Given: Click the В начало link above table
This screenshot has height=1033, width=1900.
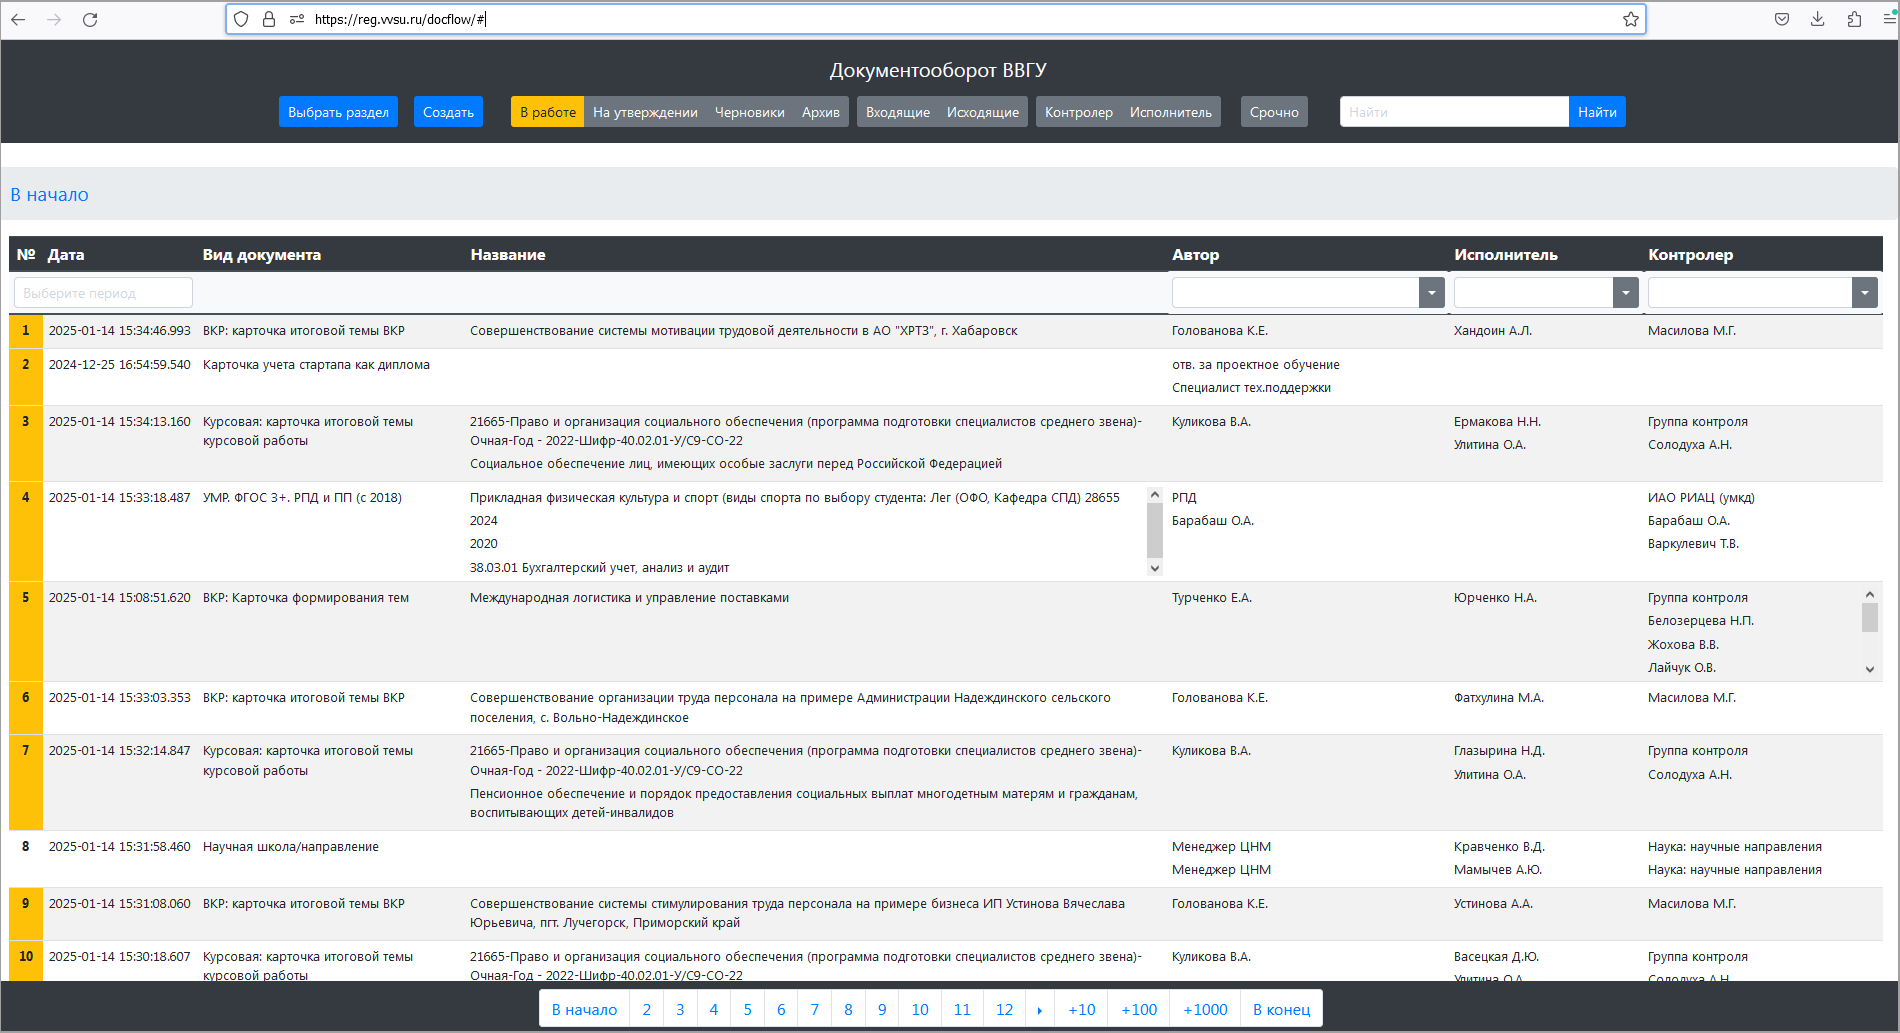Looking at the screenshot, I should pos(50,195).
